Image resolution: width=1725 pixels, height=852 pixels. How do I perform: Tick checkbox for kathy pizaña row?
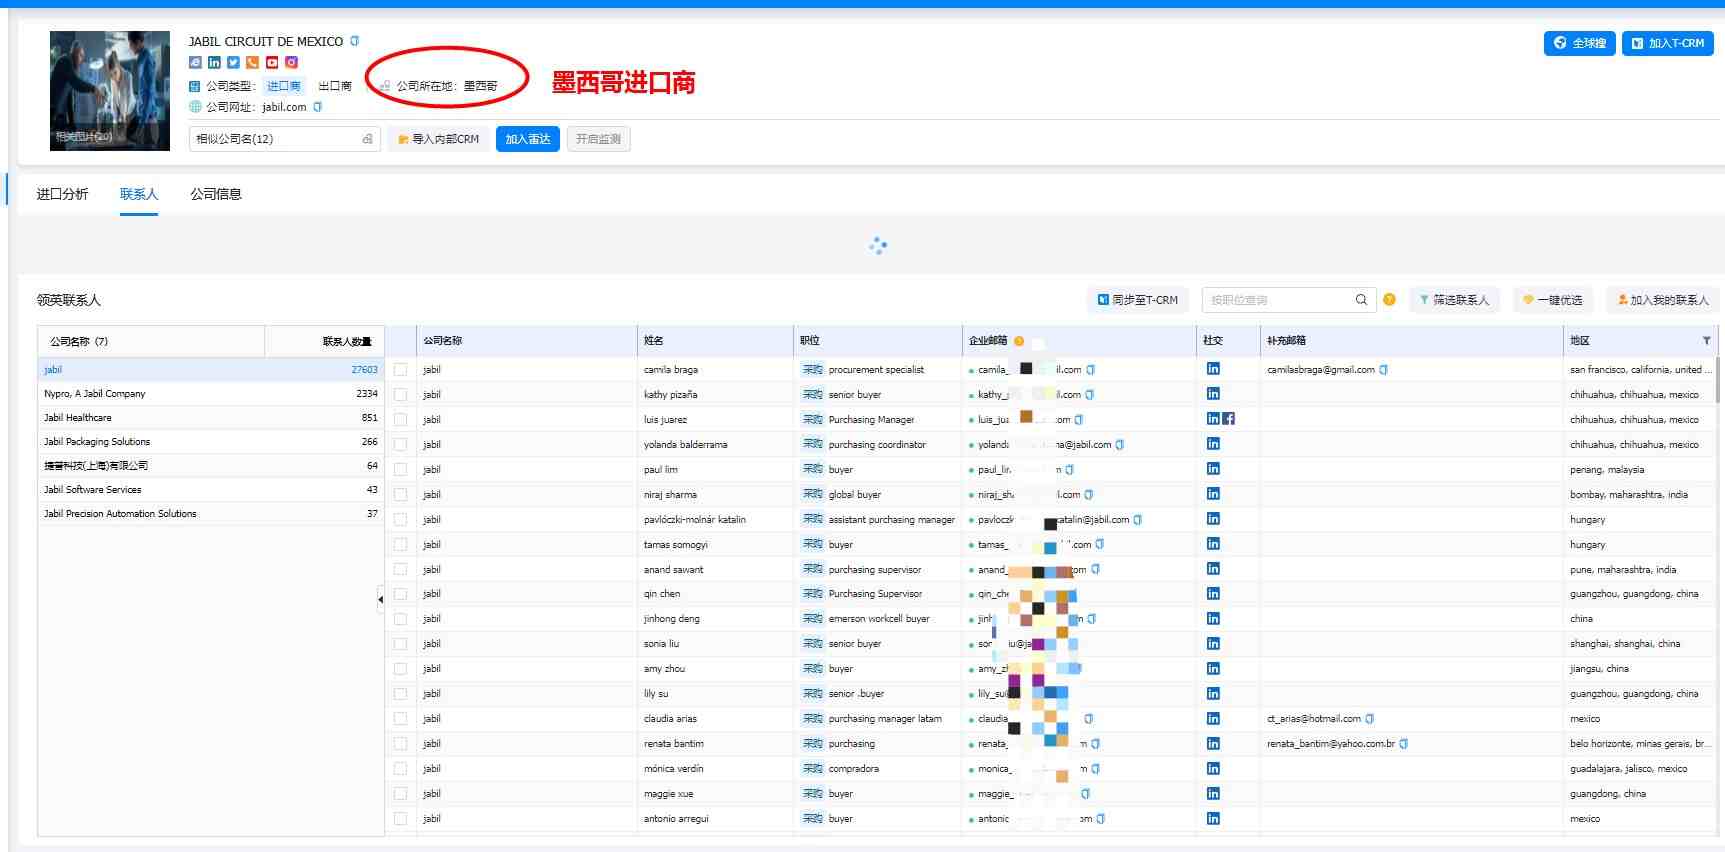click(x=401, y=395)
